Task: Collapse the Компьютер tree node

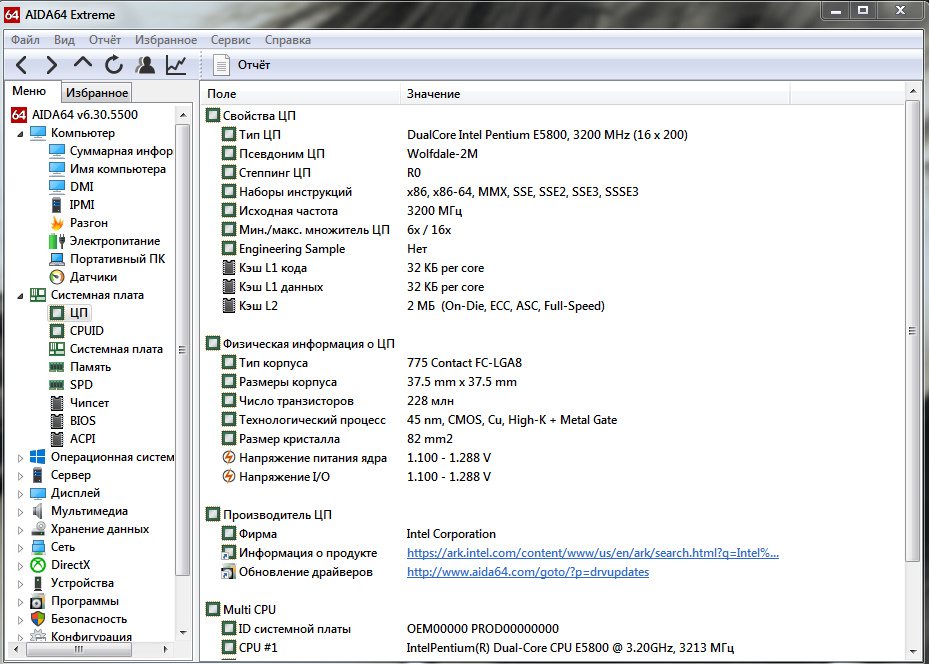Action: click(x=20, y=134)
